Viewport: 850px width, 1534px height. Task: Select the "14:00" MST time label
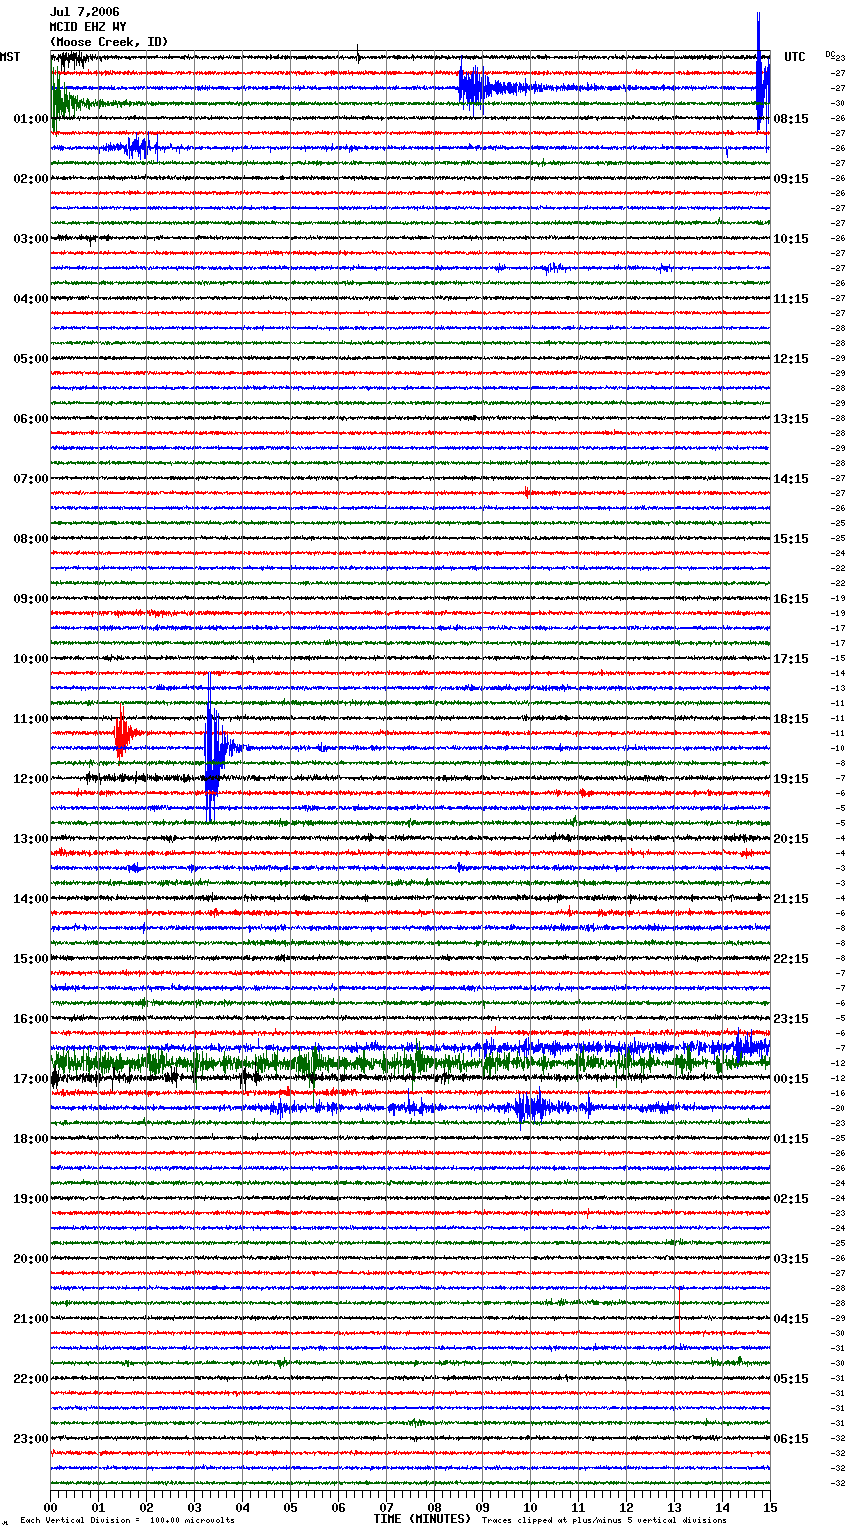pyautogui.click(x=31, y=899)
